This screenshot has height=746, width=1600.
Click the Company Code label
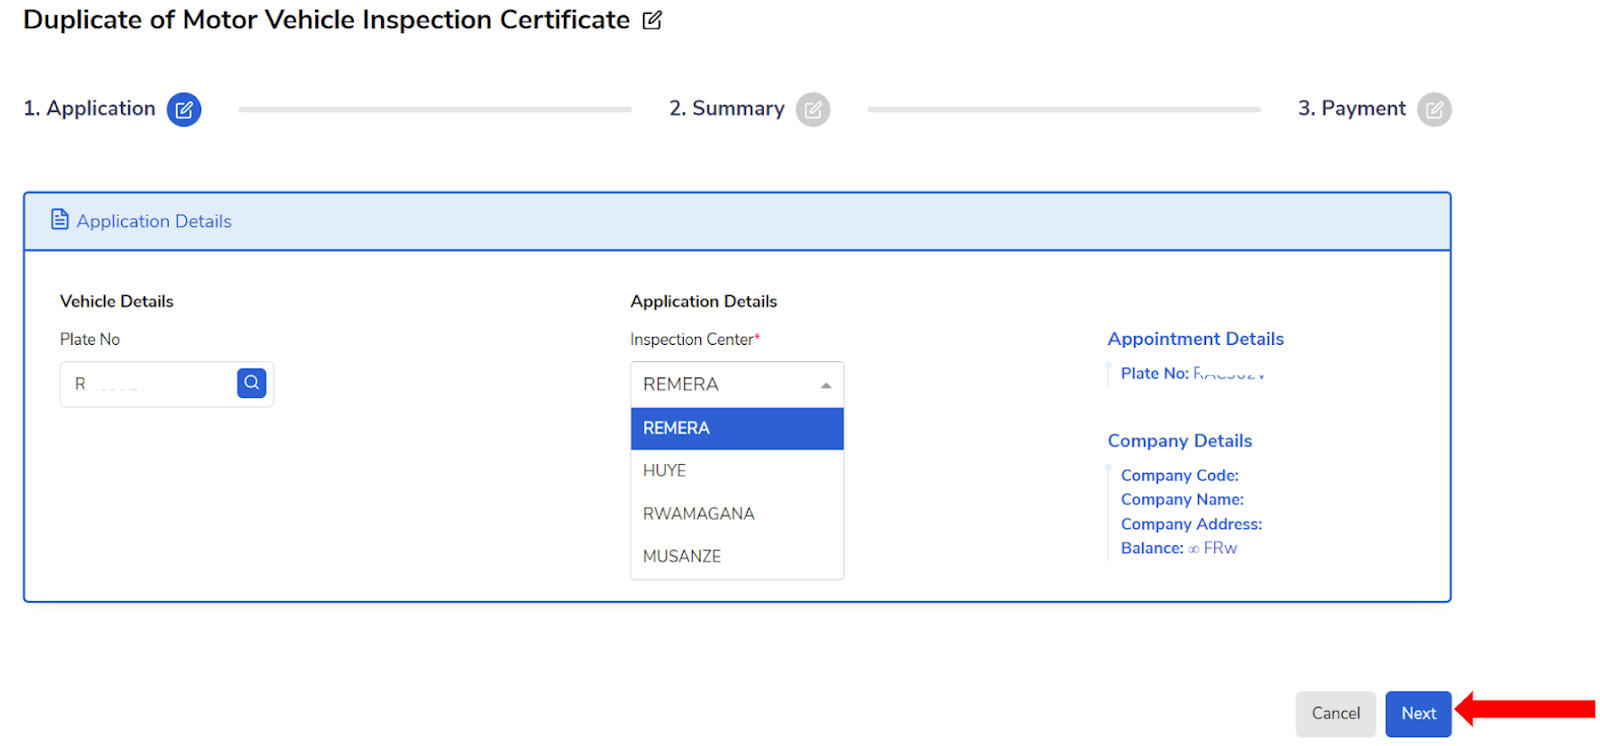[1179, 476]
